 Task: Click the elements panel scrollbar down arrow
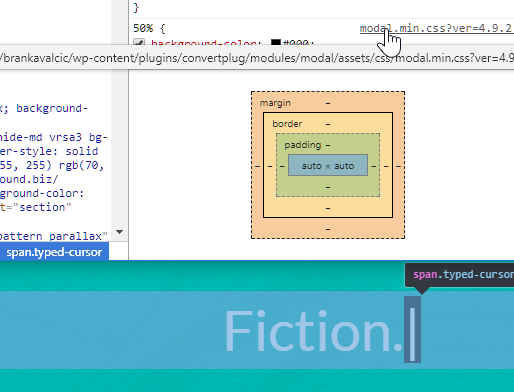tap(119, 231)
